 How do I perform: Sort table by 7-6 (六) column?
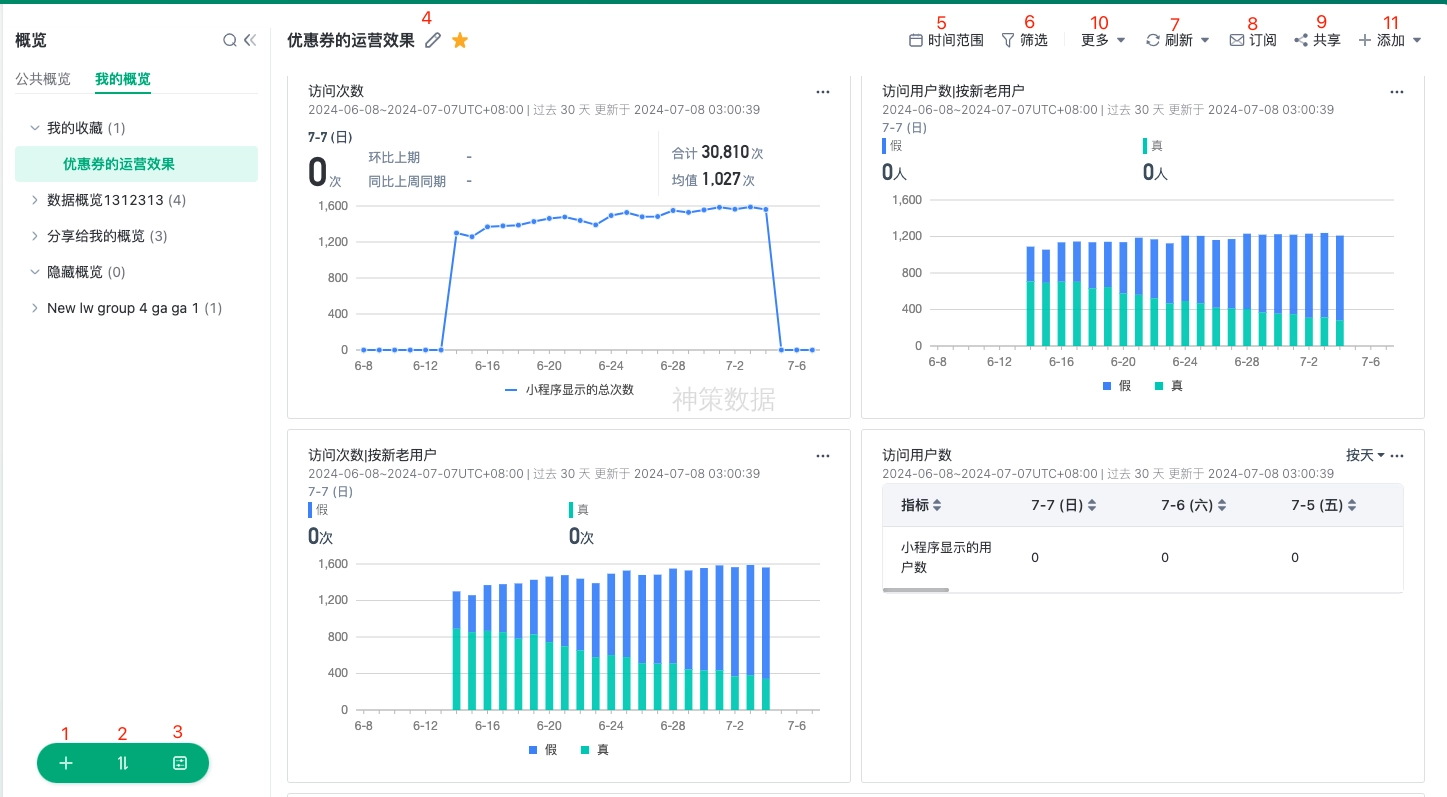(1223, 506)
